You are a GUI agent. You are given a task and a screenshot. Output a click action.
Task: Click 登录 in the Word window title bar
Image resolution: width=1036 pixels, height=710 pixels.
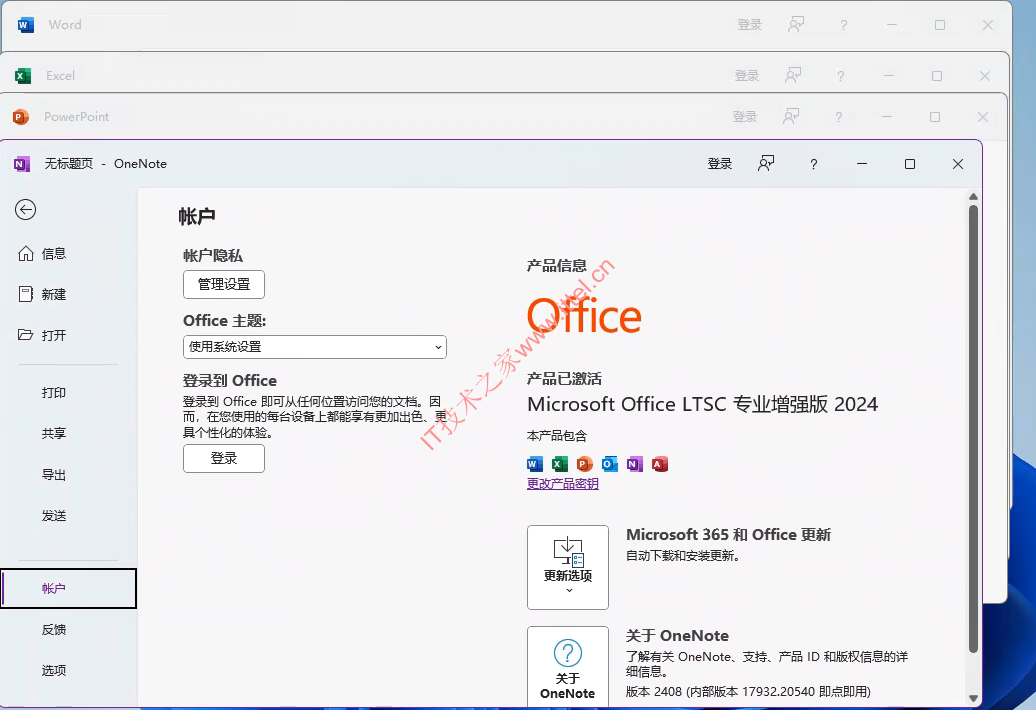750,25
